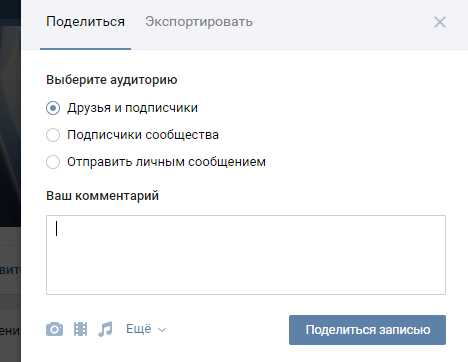
Task: Open the Экспортировать tab
Action: pyautogui.click(x=199, y=22)
